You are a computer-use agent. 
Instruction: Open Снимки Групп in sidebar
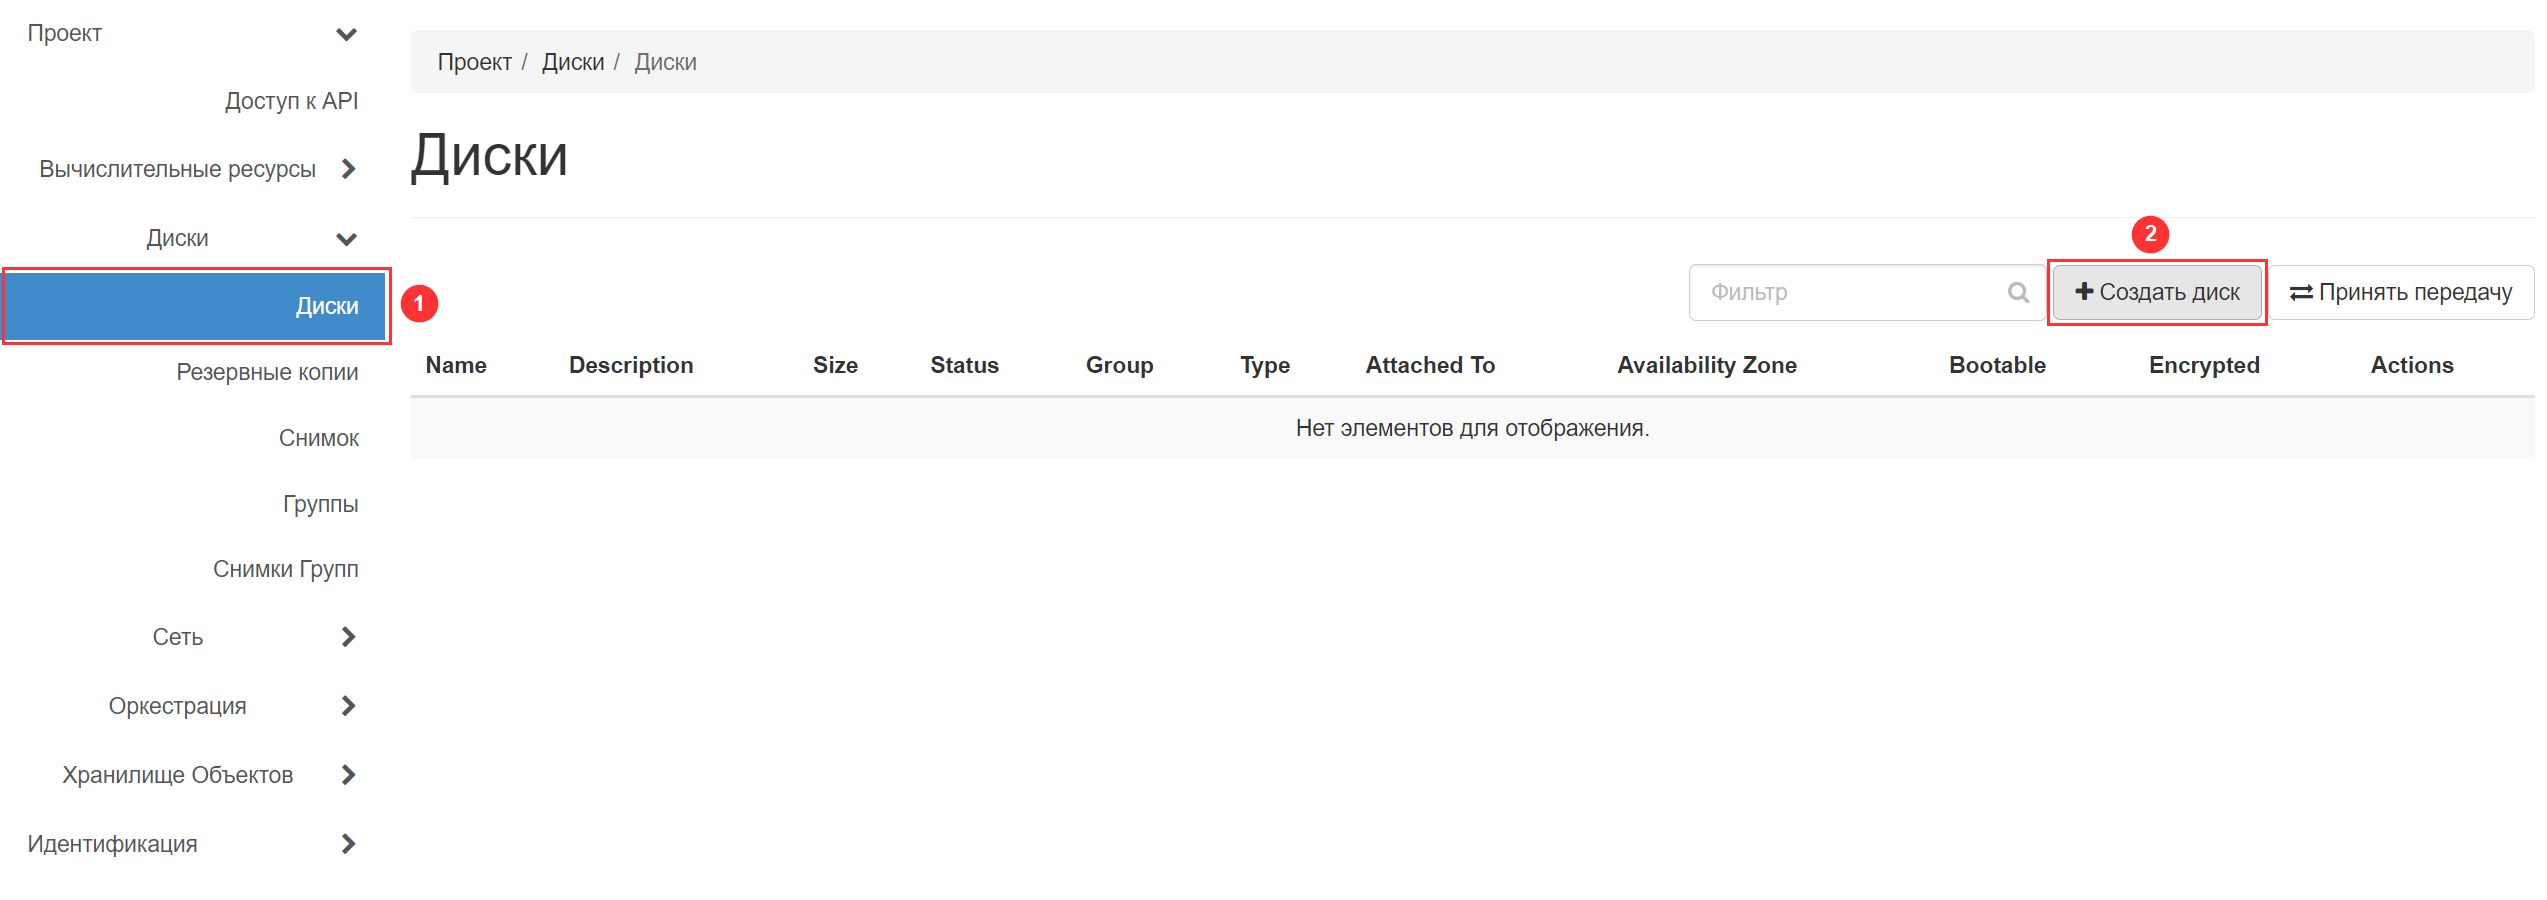click(285, 569)
